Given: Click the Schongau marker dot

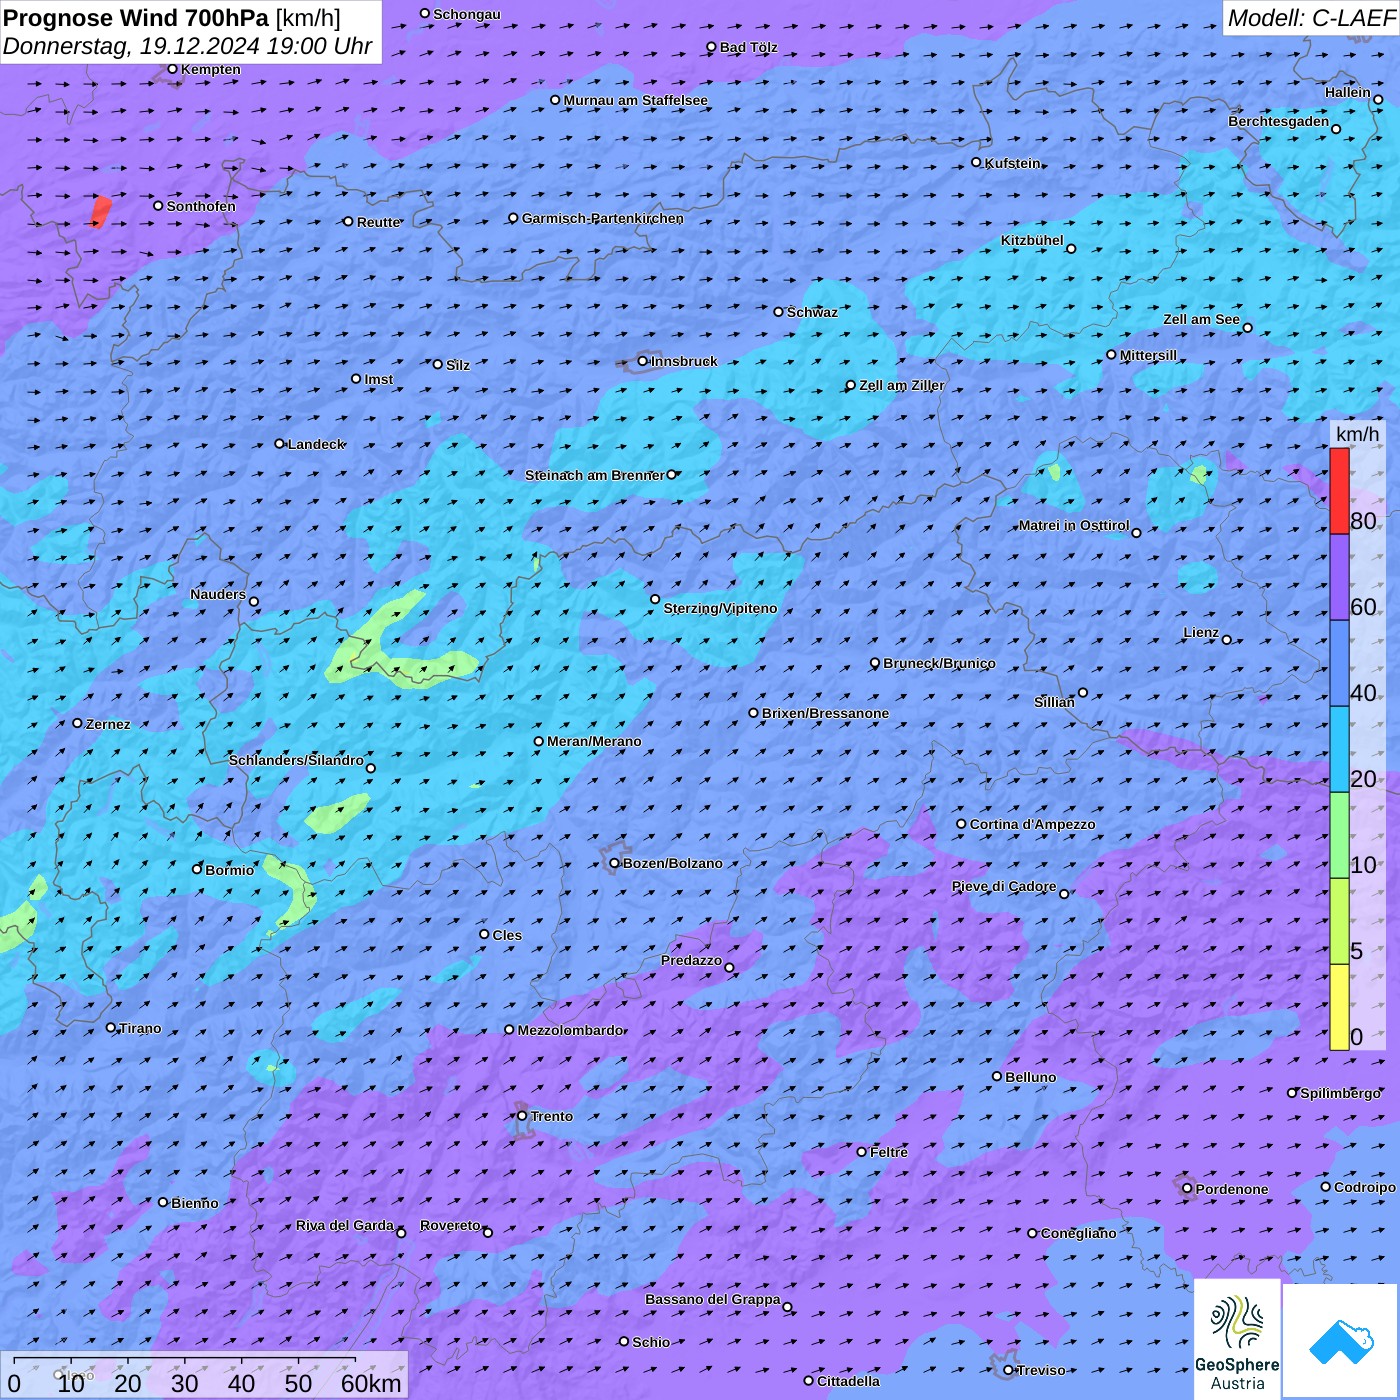Looking at the screenshot, I should (x=425, y=14).
